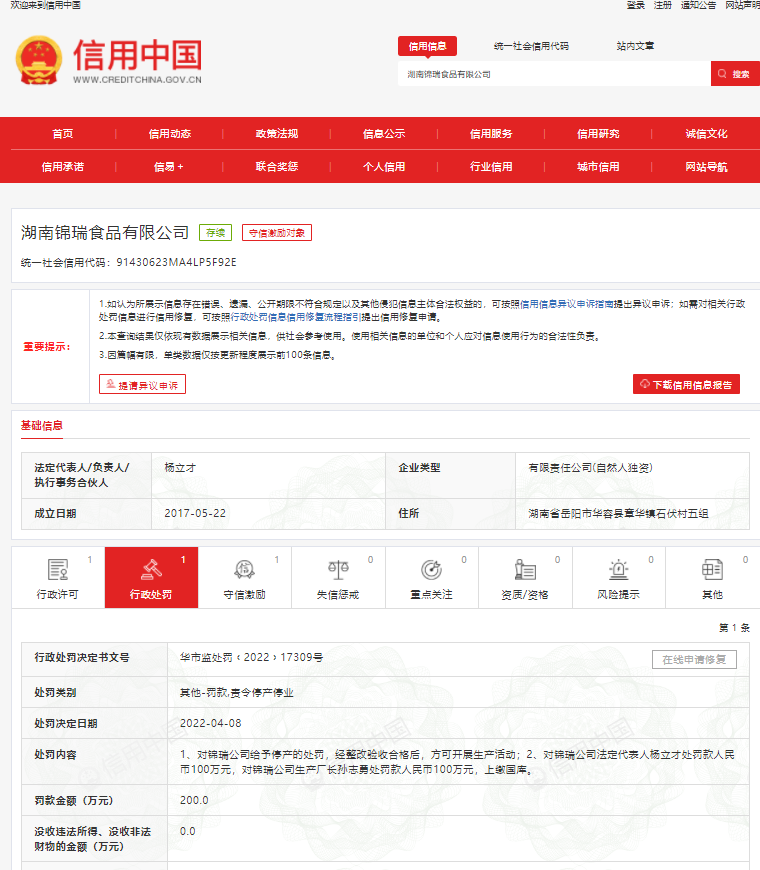Open the 信用动态 menu item
760x870 pixels.
point(170,134)
